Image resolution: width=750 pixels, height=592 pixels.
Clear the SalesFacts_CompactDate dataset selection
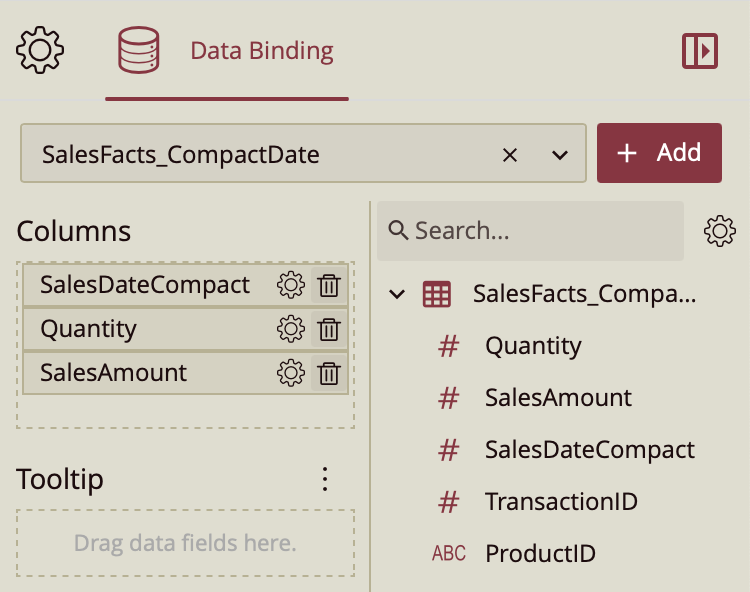510,154
